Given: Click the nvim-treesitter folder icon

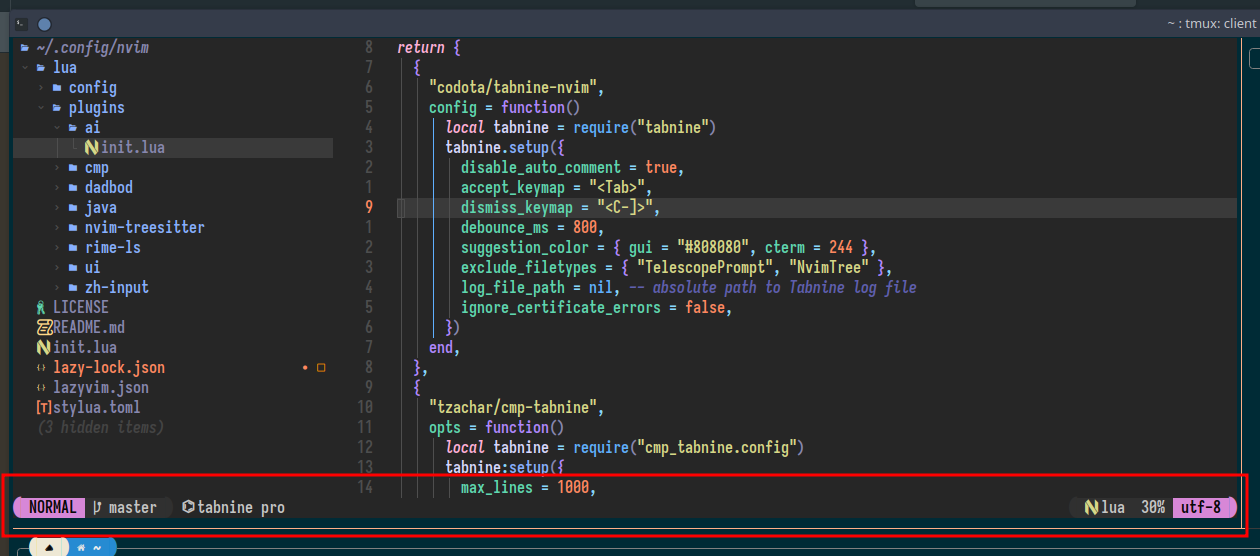Looking at the screenshot, I should [73, 227].
